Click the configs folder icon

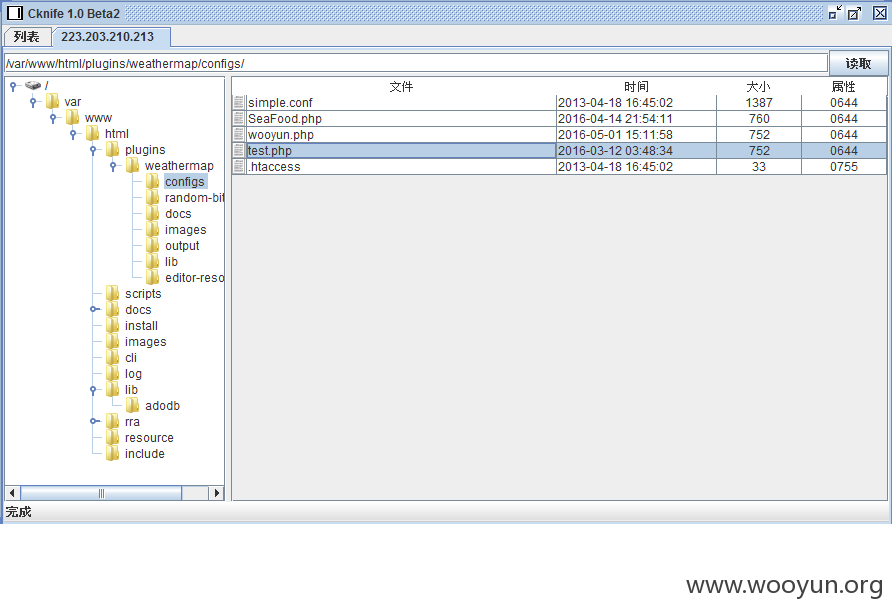(x=152, y=181)
